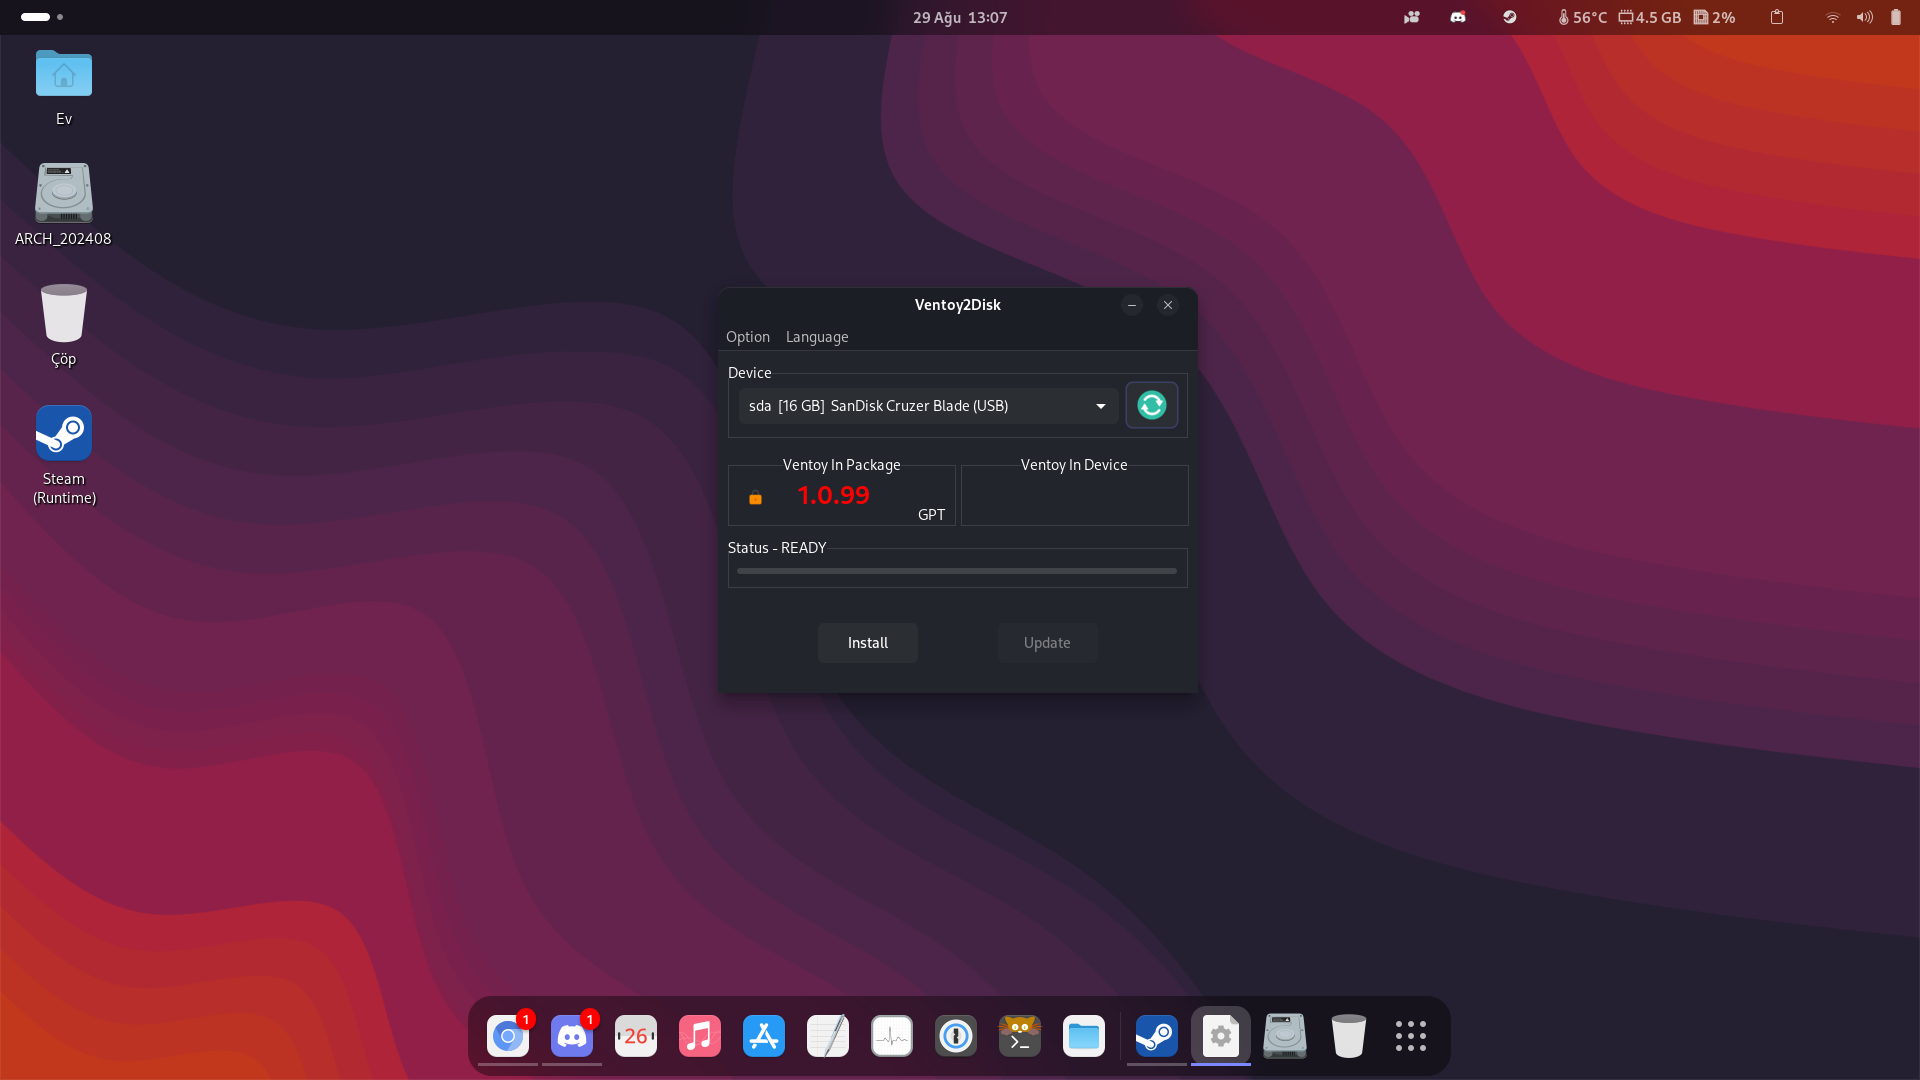Open the Language menu
Screen dimensions: 1920x1080
click(816, 337)
